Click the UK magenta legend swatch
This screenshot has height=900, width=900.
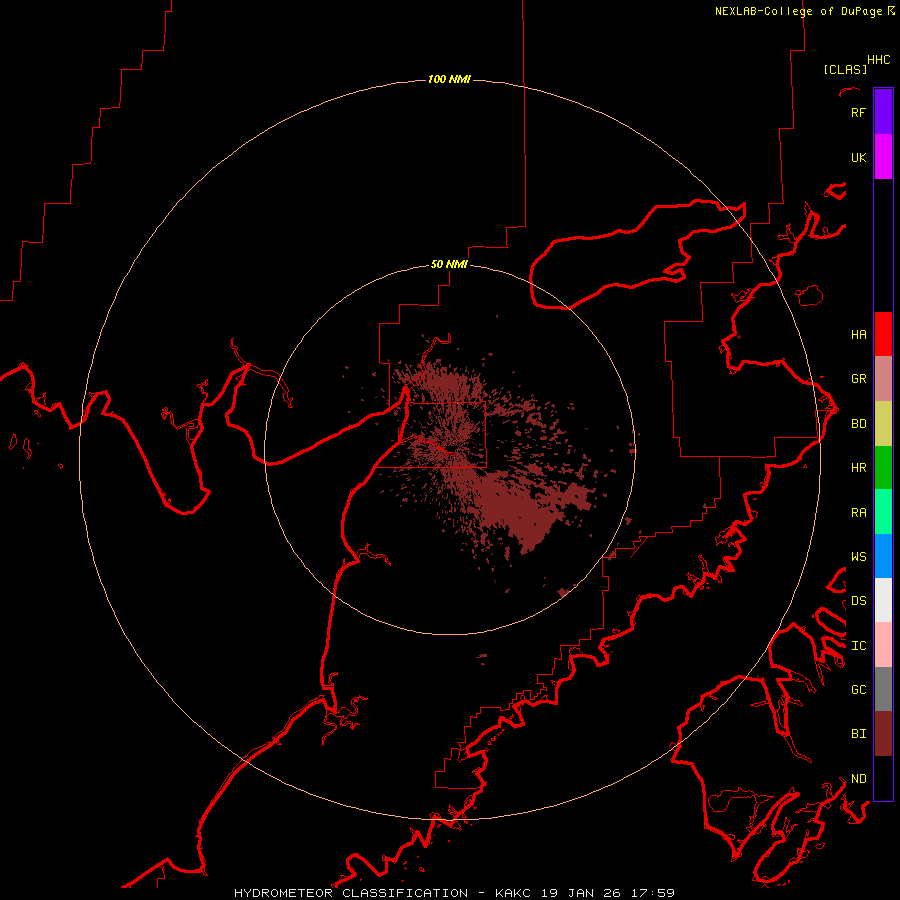coord(883,157)
